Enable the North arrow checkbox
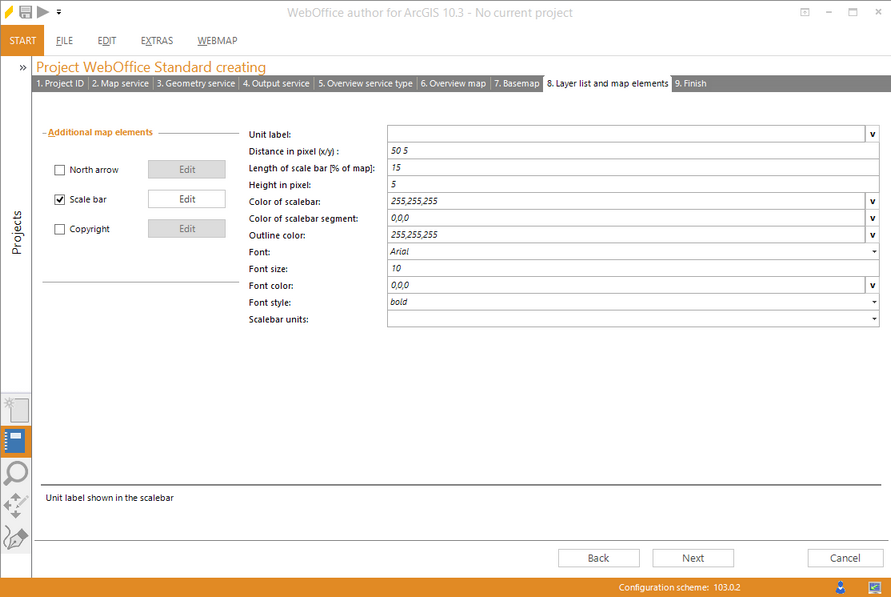This screenshot has width=891, height=597. click(x=59, y=169)
